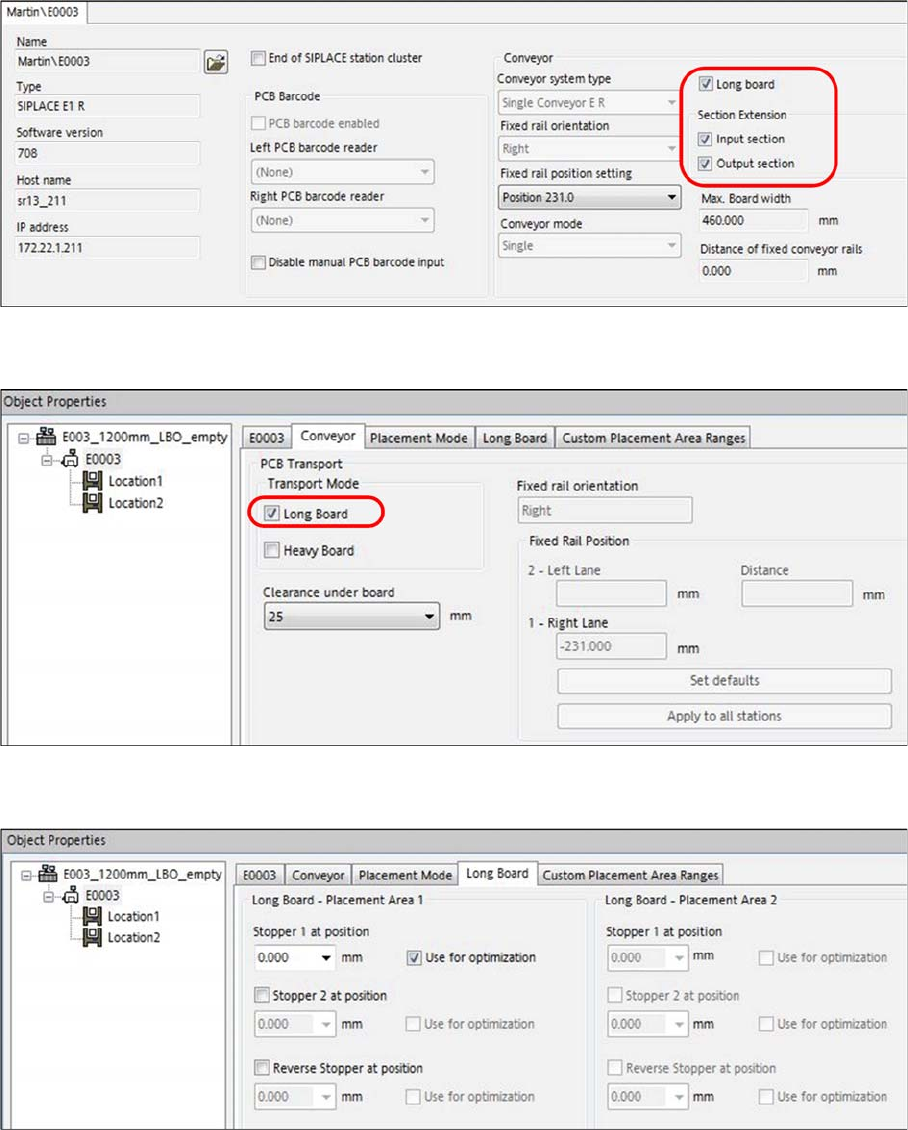The image size is (908, 1130).
Task: Click Location2 icon in bottom tree
Action: coord(92,938)
